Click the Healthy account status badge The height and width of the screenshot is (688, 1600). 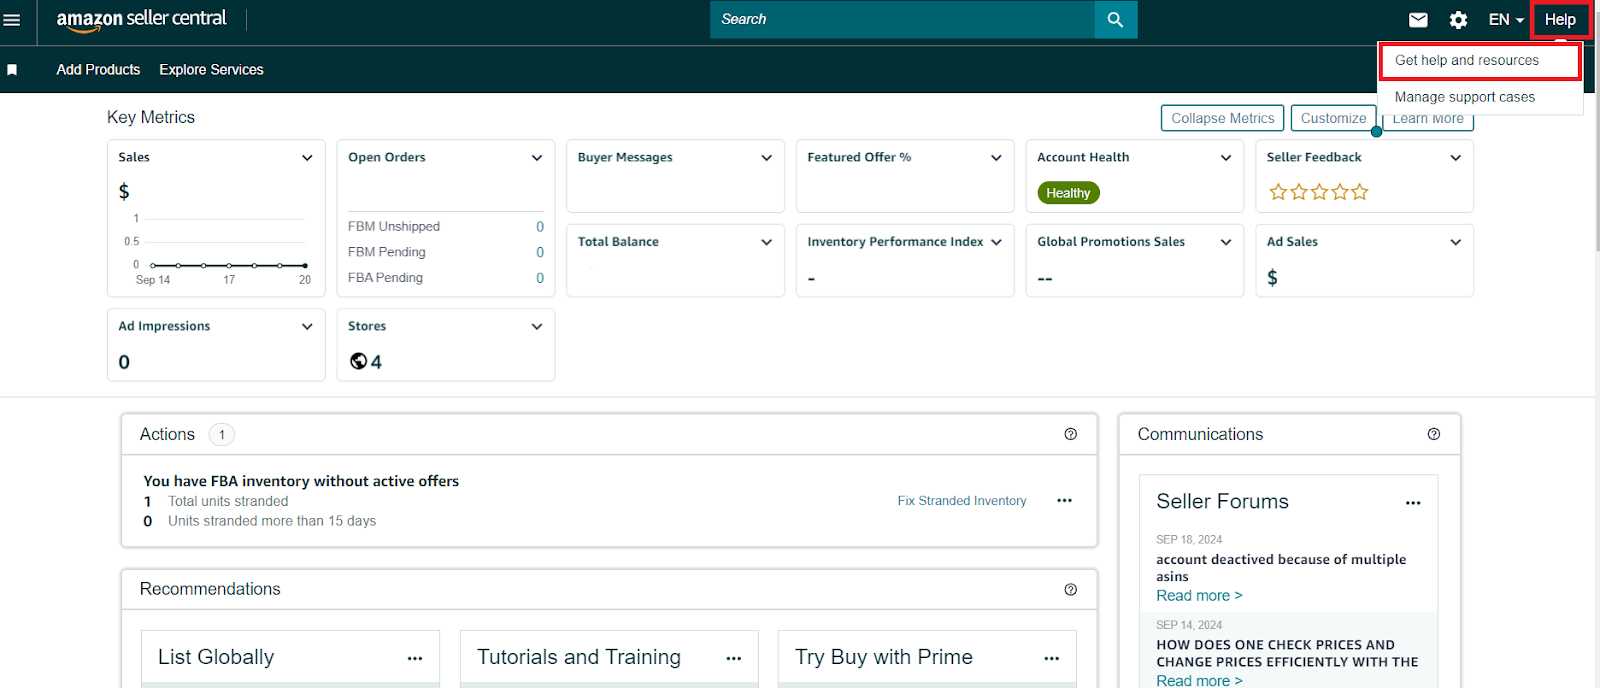(x=1068, y=193)
